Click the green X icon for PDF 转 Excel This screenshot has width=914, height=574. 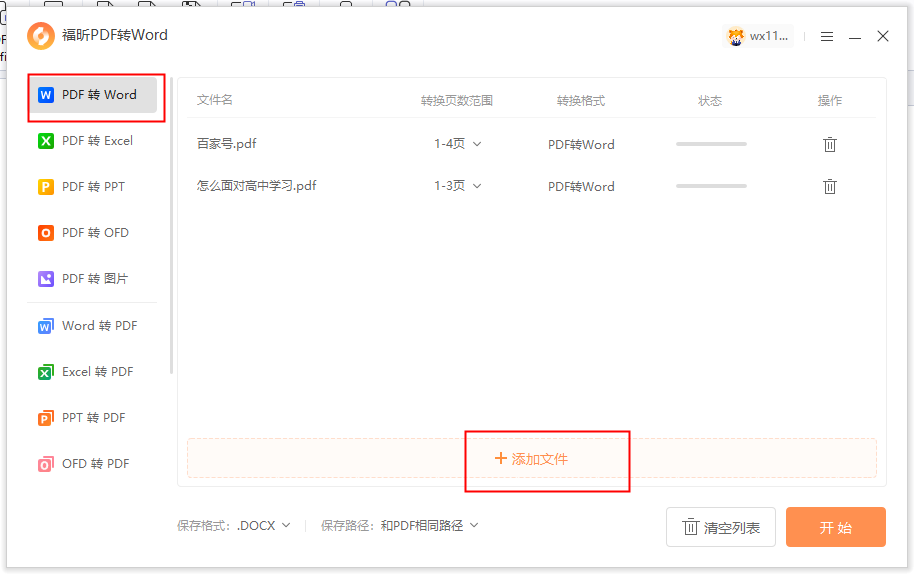coord(45,140)
